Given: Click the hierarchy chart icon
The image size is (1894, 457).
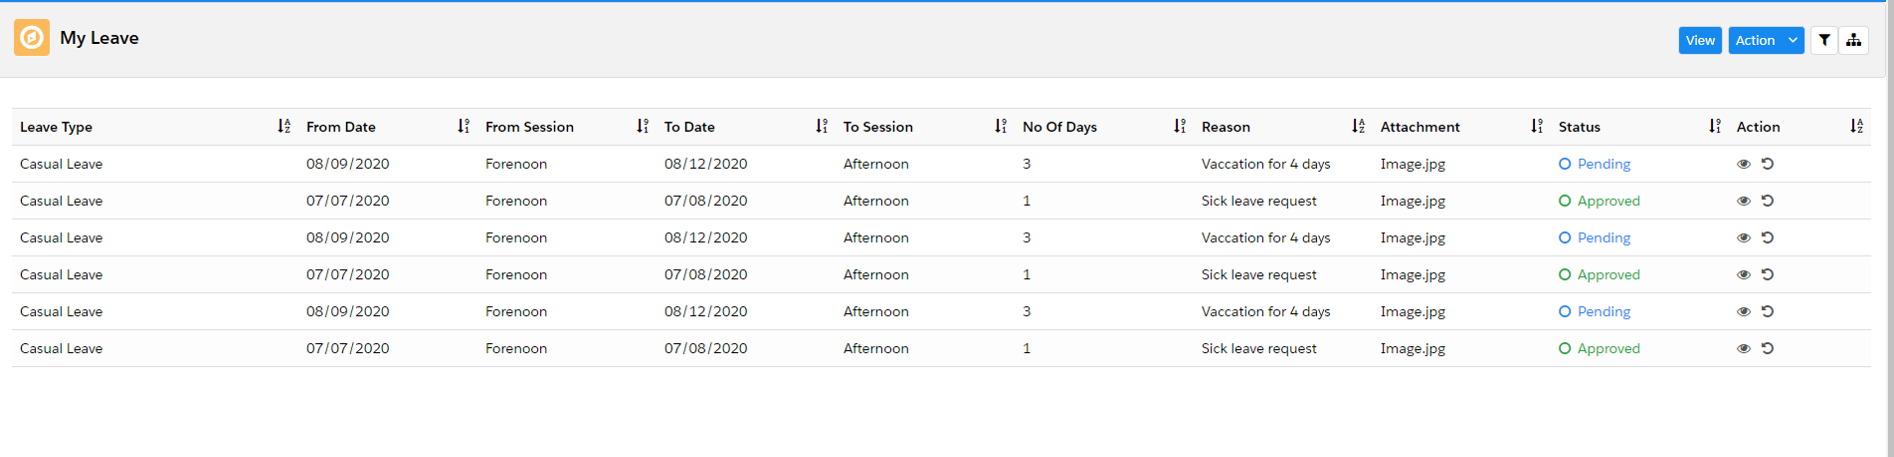Looking at the screenshot, I should 1854,40.
